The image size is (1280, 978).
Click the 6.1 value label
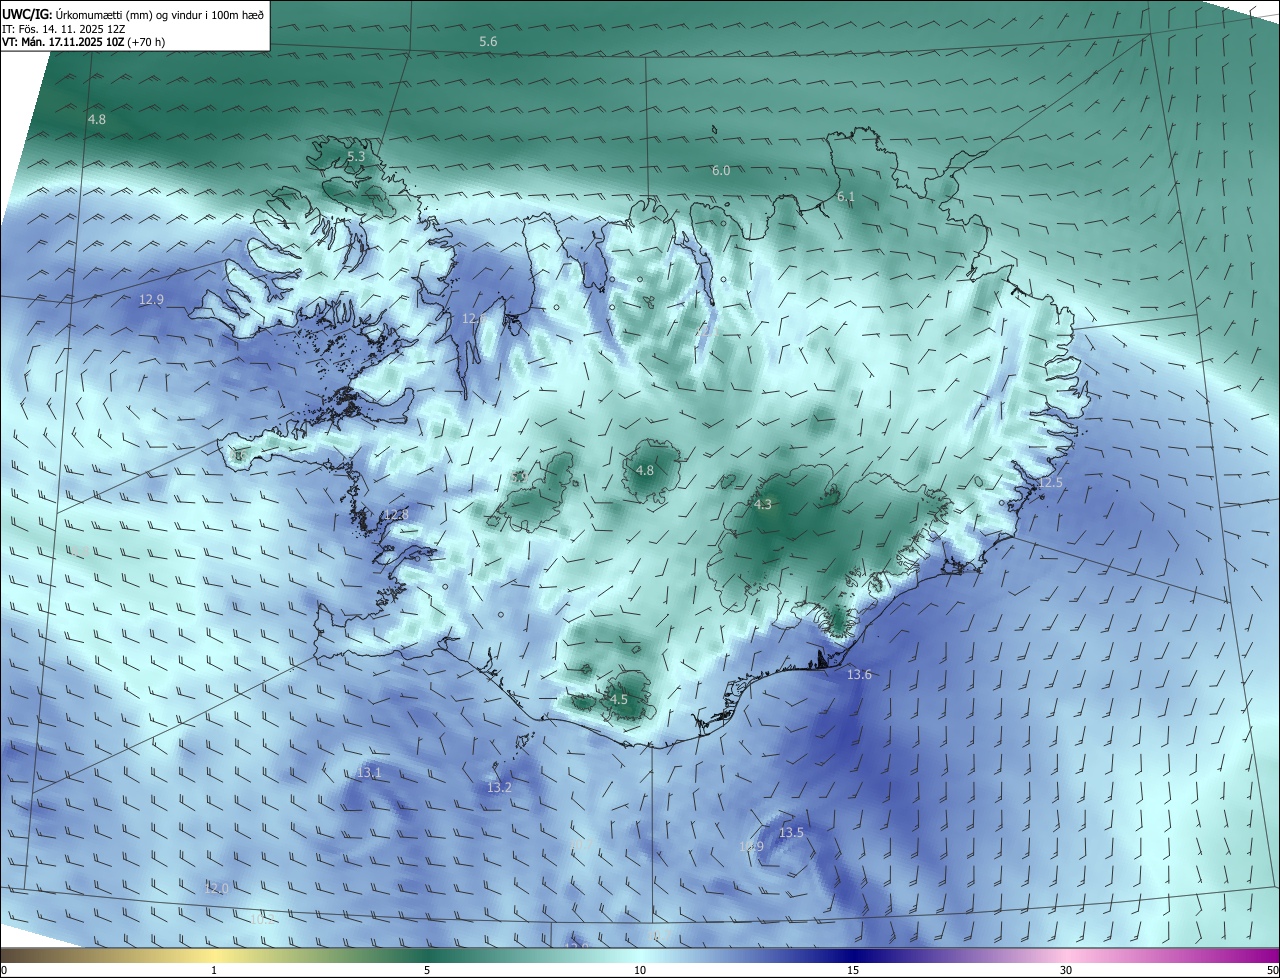pos(846,197)
